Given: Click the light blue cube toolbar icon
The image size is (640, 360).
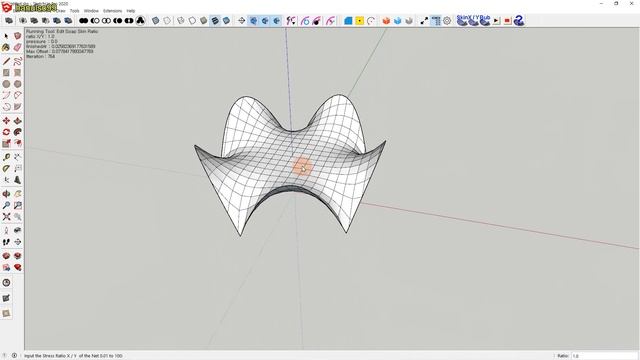Looking at the screenshot, I should pos(398,20).
